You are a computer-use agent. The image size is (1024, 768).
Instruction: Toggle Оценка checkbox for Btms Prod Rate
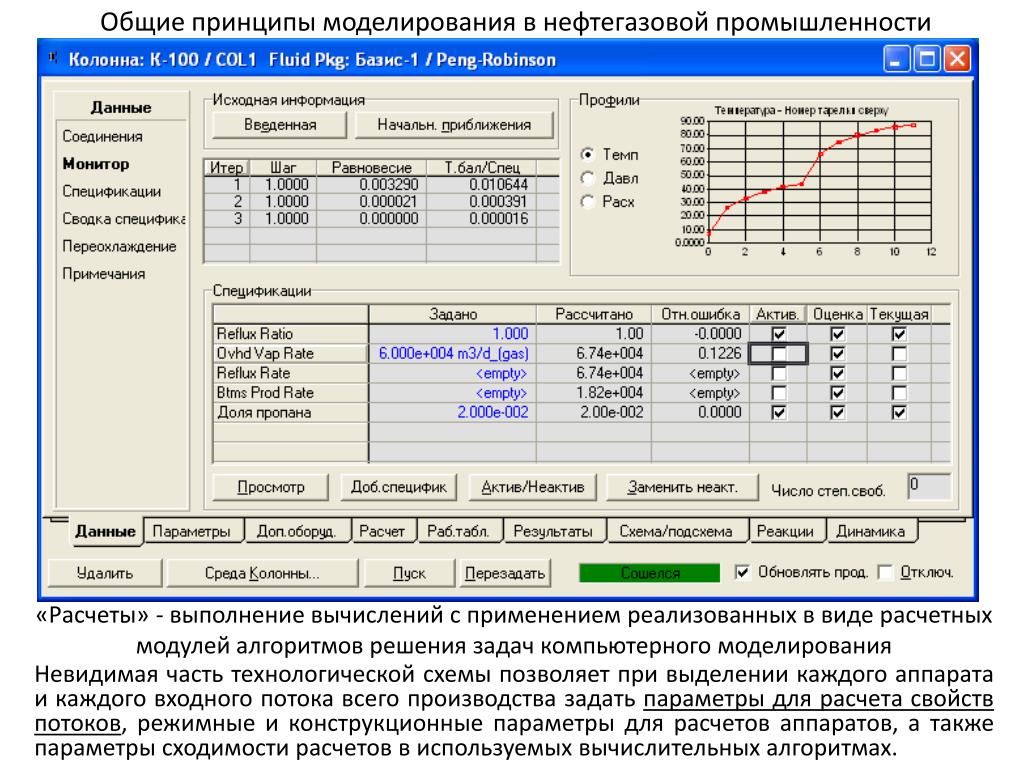point(837,393)
